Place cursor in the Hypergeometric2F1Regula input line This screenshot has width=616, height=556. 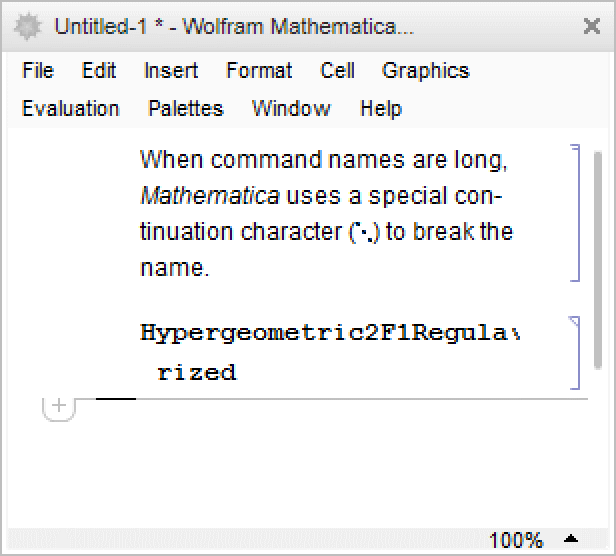coord(328,333)
